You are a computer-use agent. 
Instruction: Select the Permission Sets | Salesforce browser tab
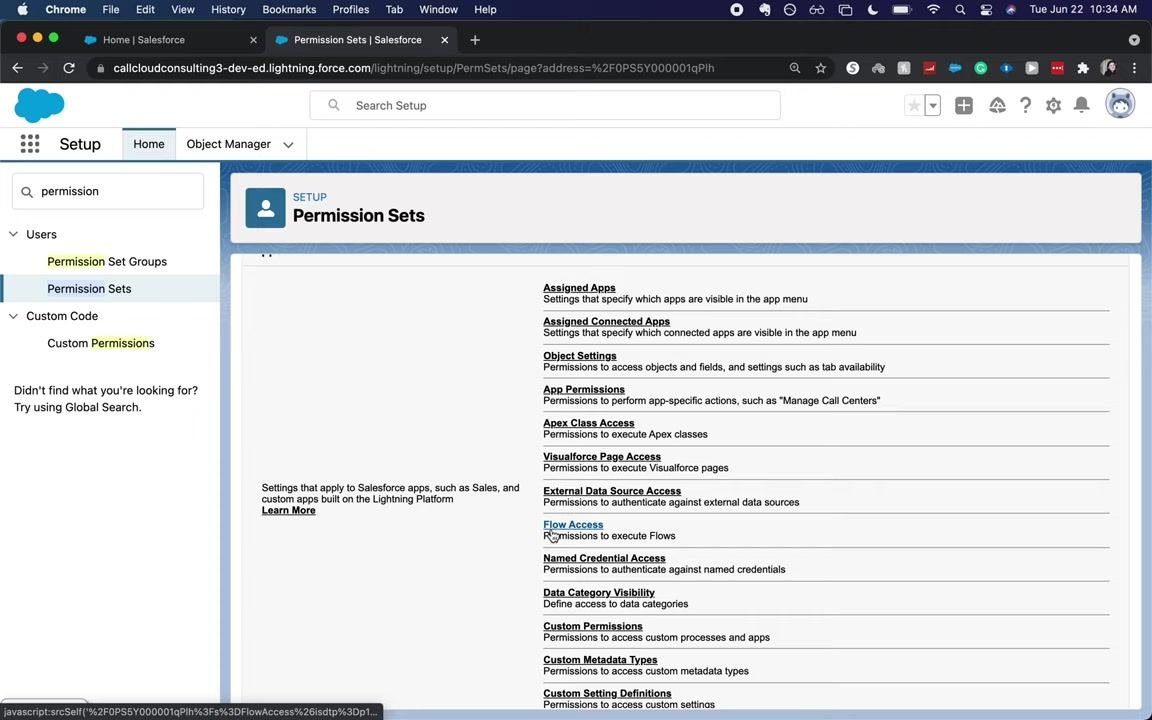[x=358, y=40]
